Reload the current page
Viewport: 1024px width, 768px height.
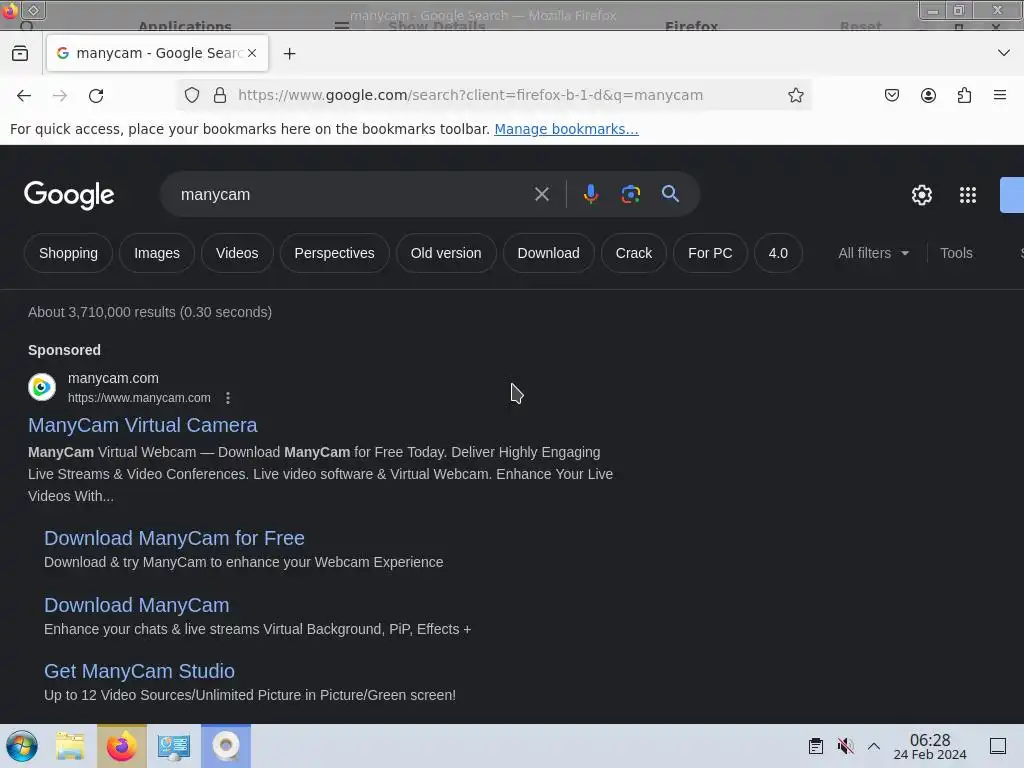(x=96, y=95)
